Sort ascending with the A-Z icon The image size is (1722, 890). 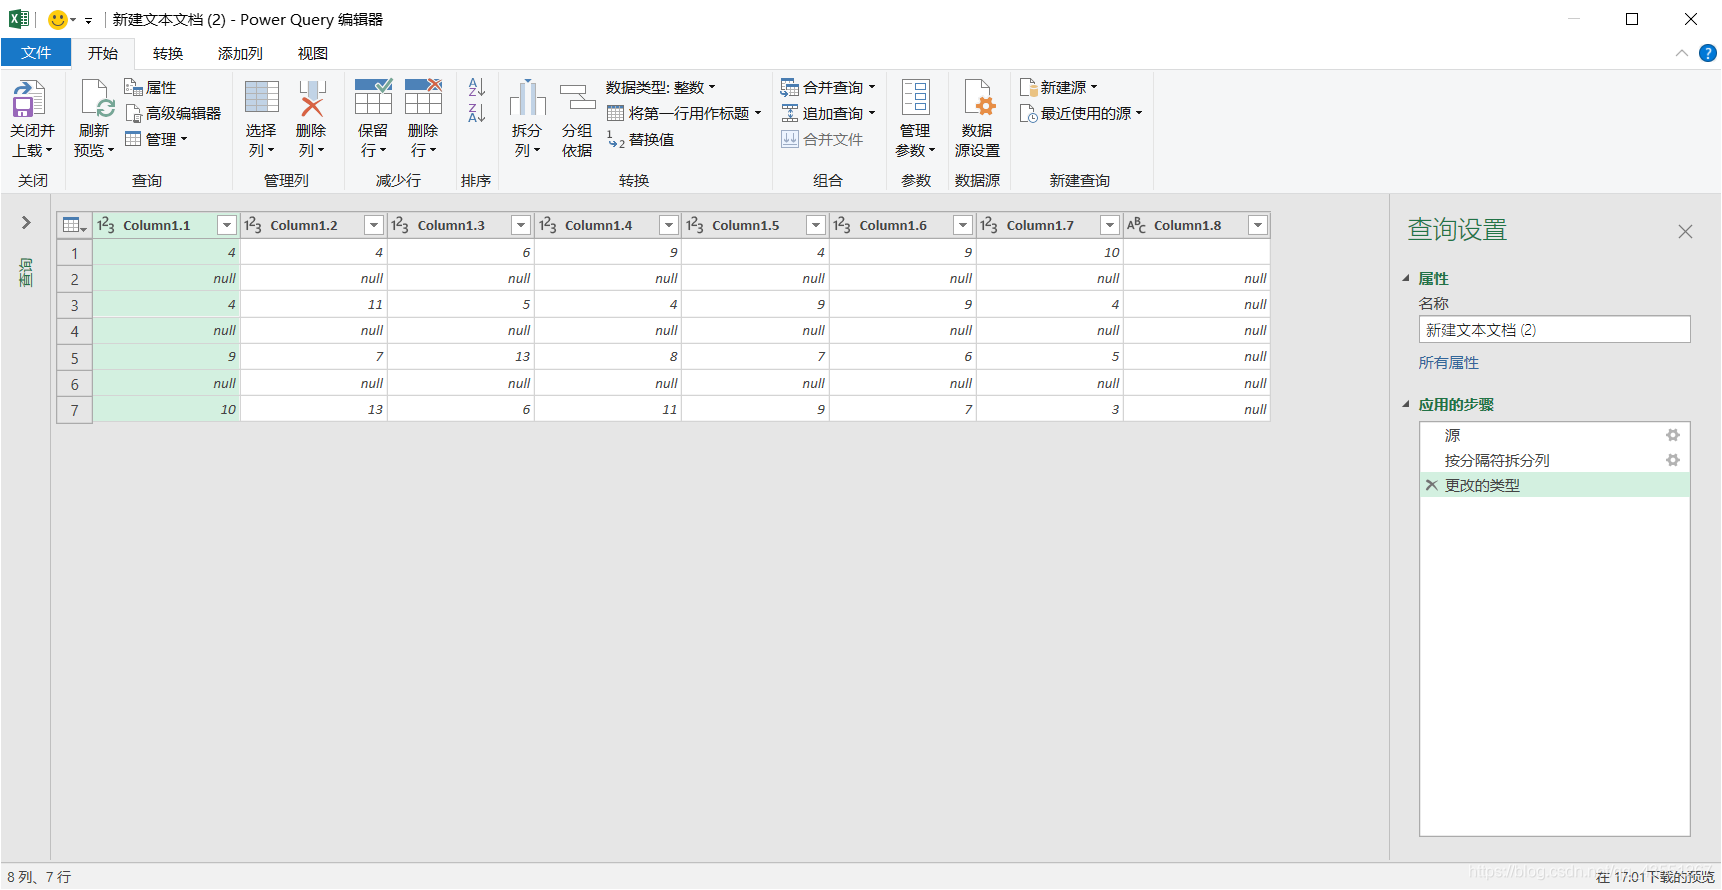(x=477, y=87)
